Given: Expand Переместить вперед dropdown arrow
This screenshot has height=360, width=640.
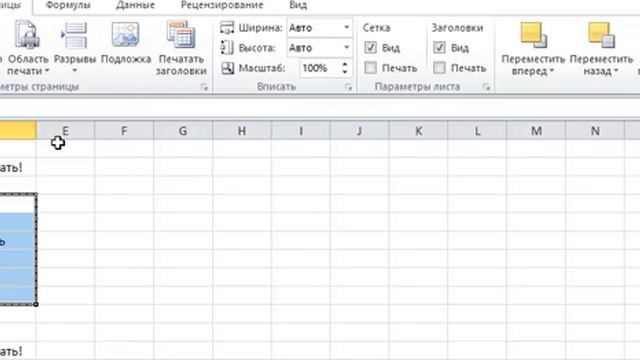Looking at the screenshot, I should click(x=551, y=71).
